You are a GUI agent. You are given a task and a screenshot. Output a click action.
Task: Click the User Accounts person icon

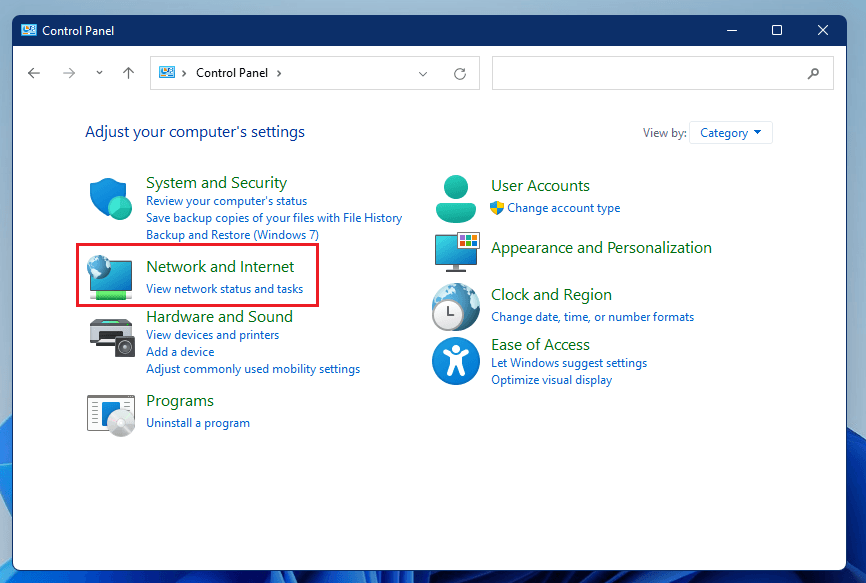click(x=456, y=198)
